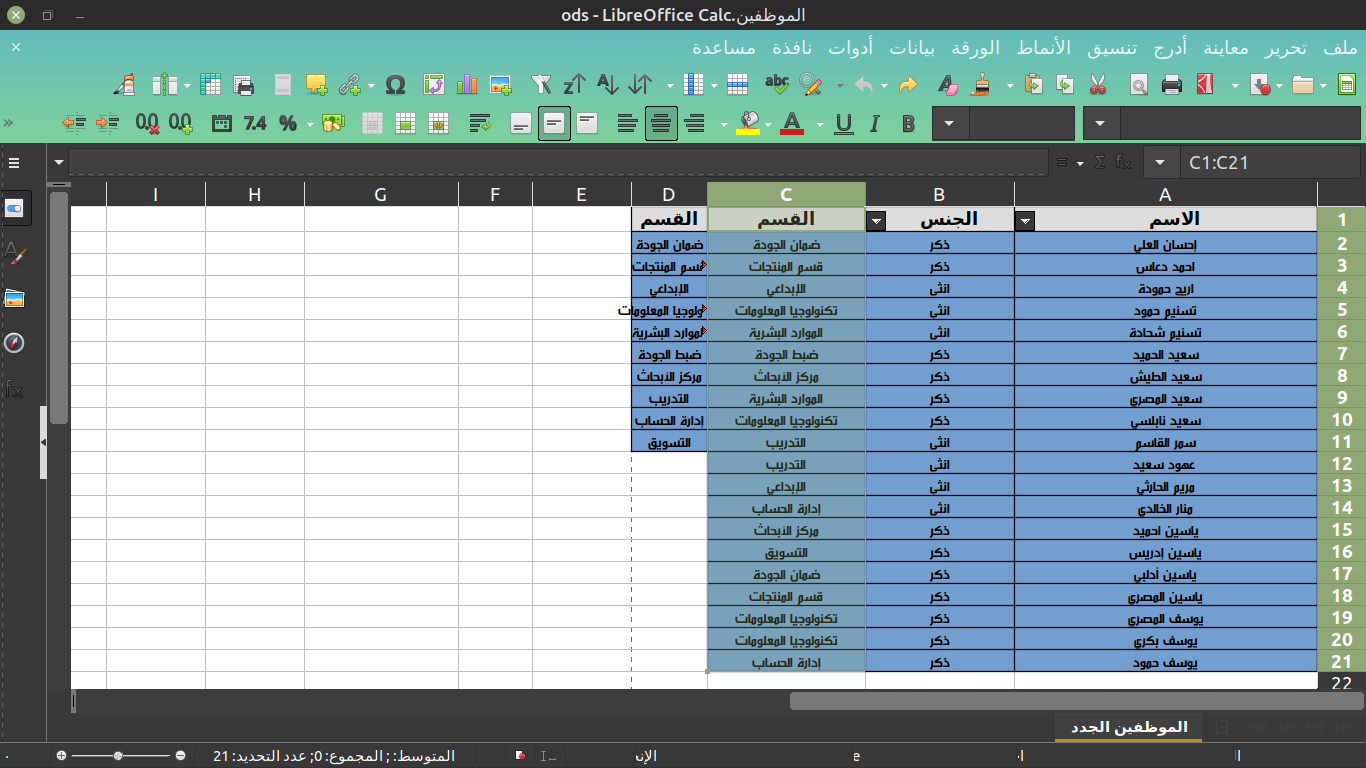Viewport: 1366px width, 768px height.
Task: Toggle Italic formatting
Action: [875, 123]
